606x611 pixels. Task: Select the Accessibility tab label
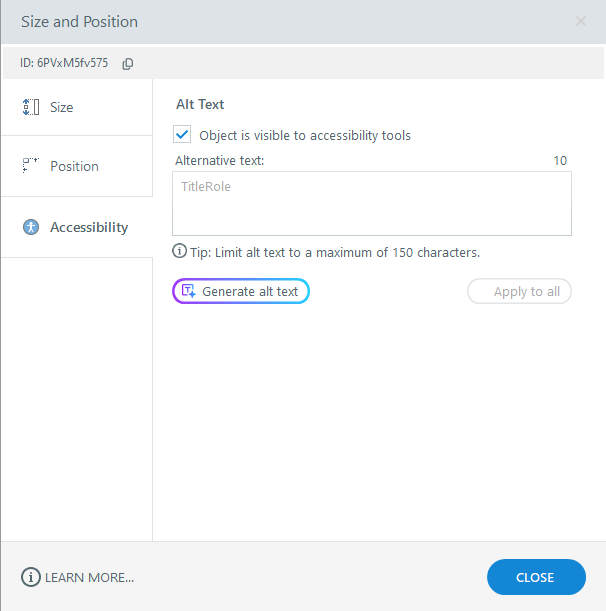tap(89, 227)
